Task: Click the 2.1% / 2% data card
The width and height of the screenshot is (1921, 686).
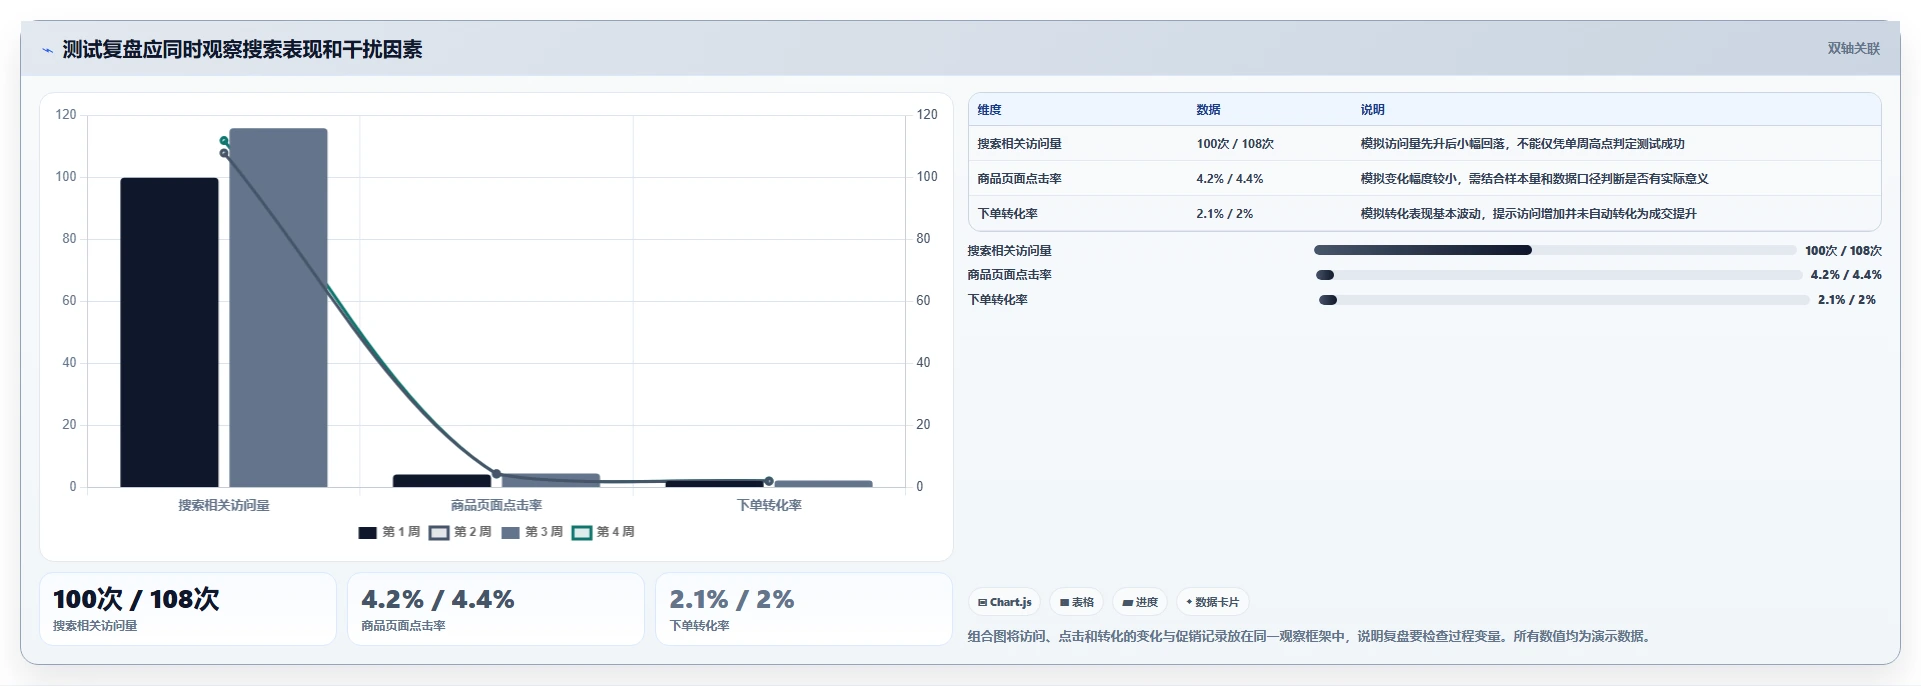Action: point(804,609)
